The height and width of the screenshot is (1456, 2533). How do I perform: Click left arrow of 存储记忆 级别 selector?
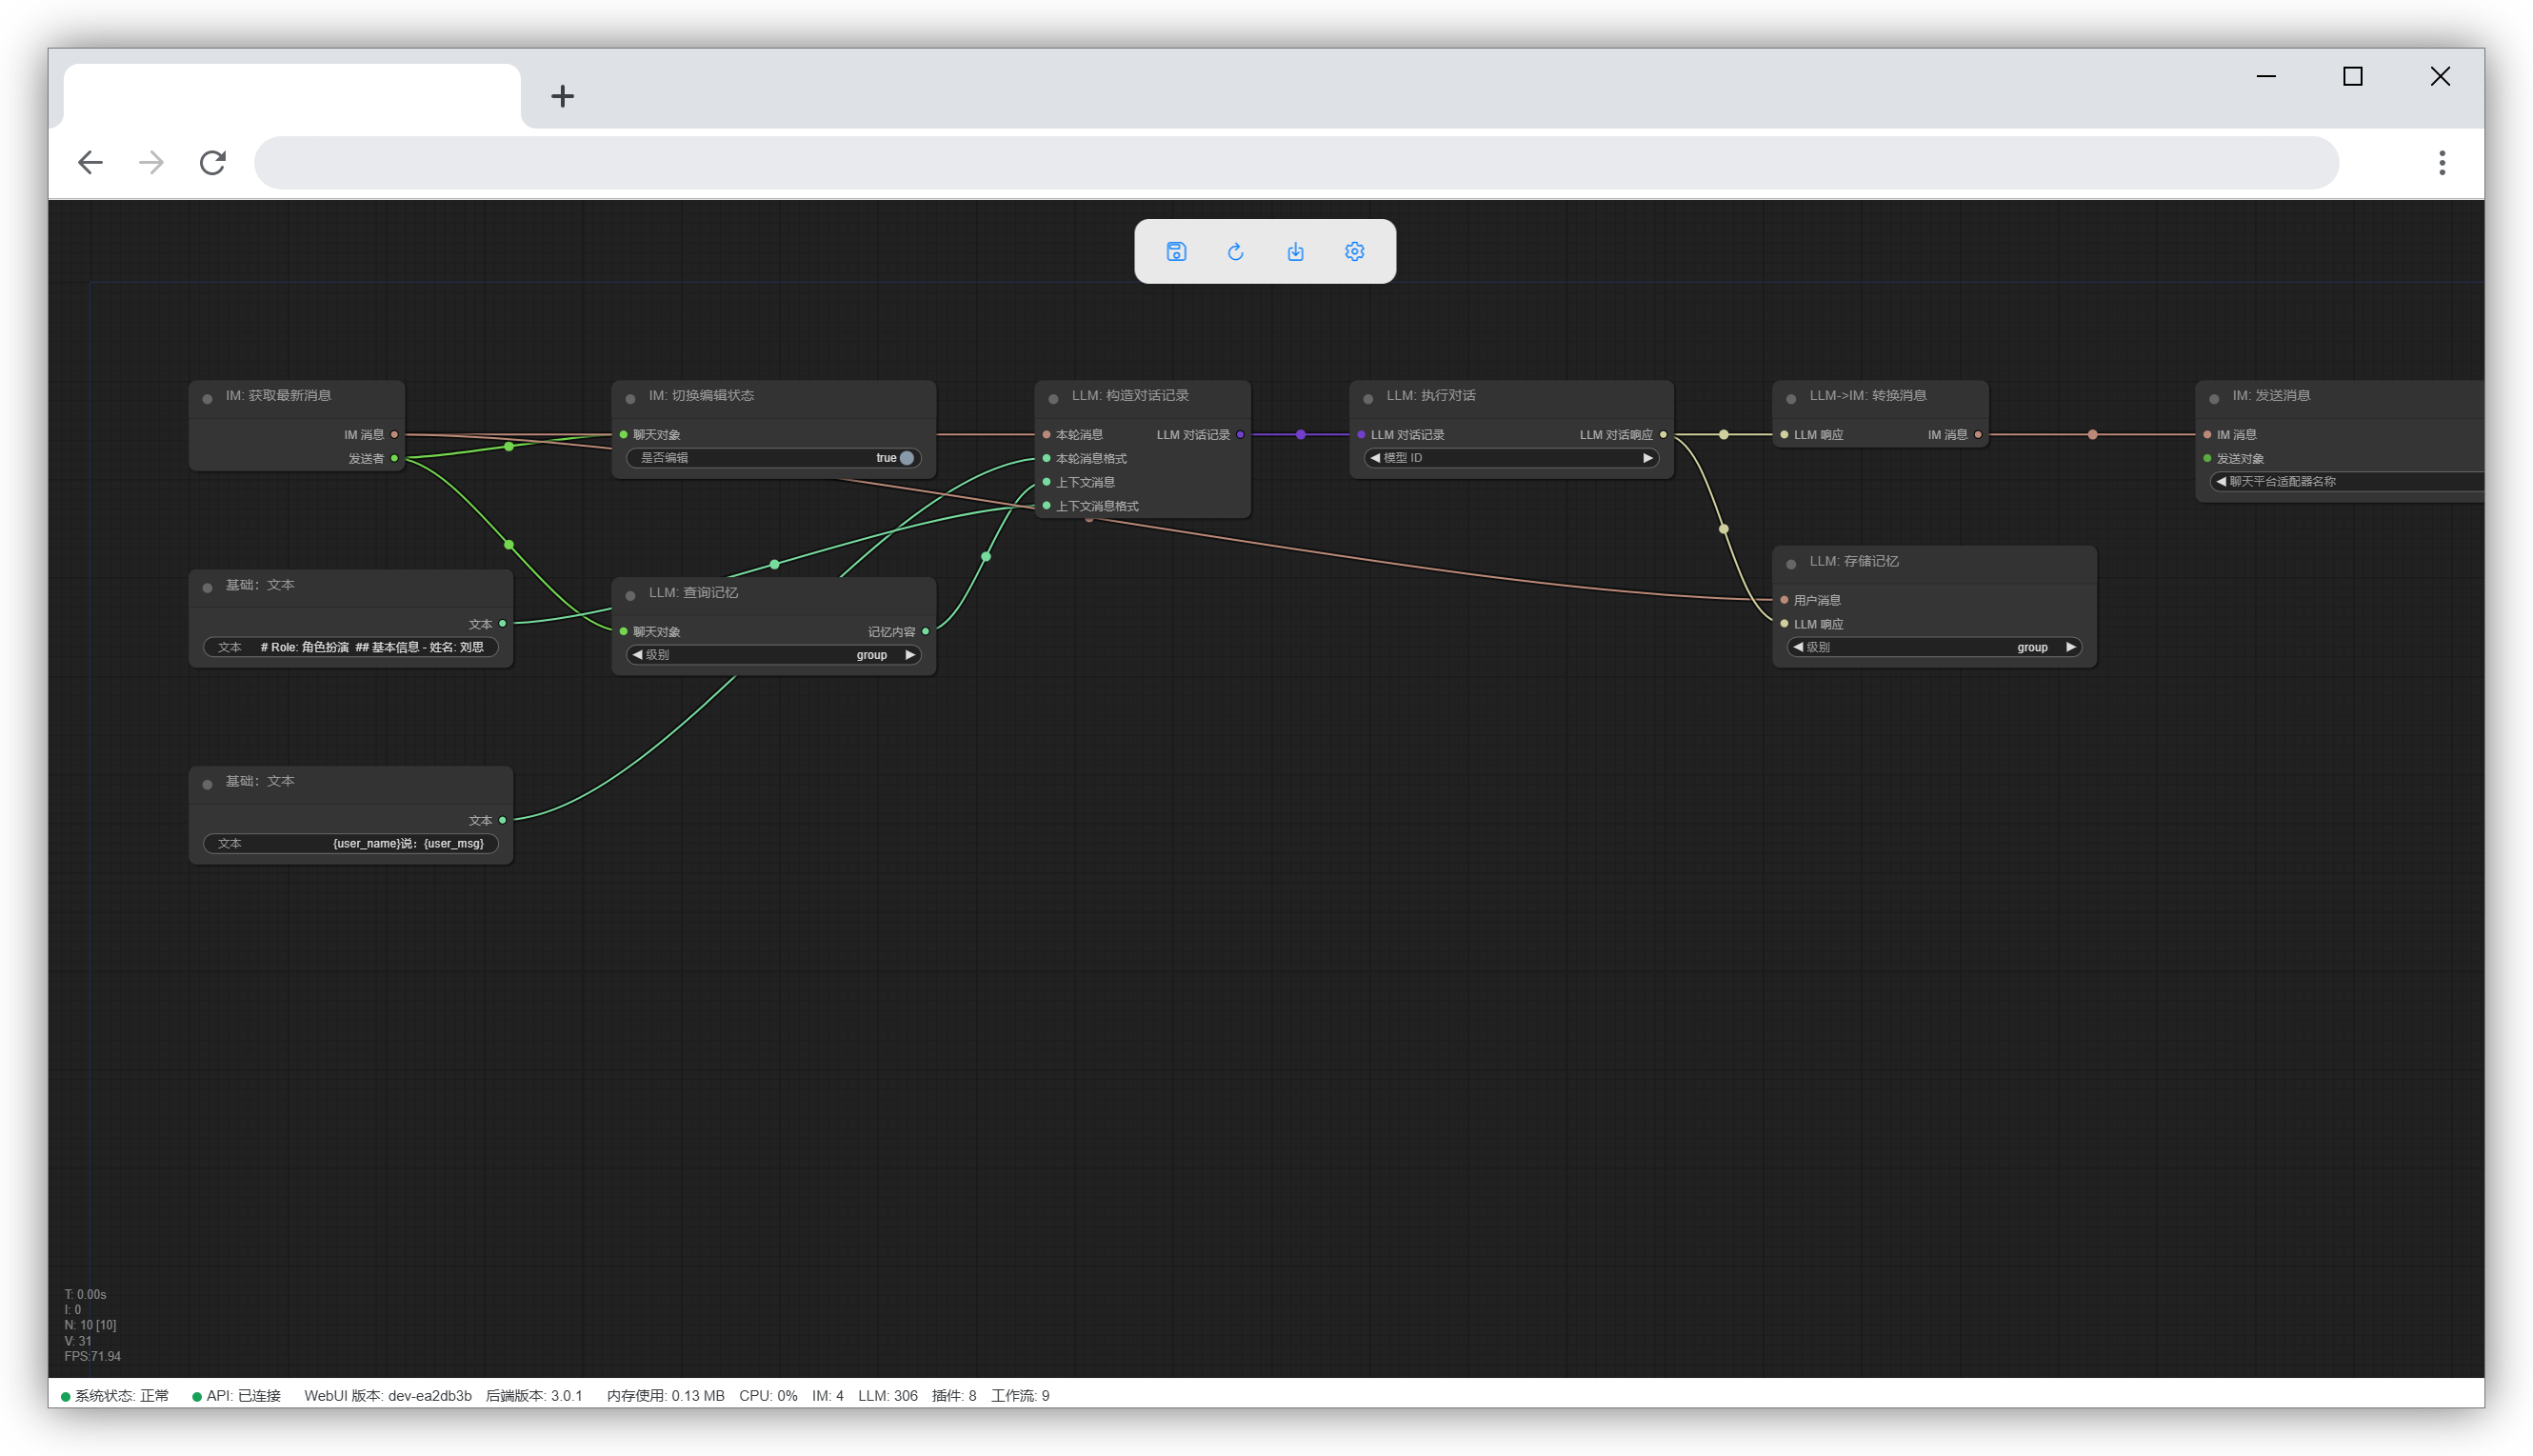pyautogui.click(x=1798, y=647)
